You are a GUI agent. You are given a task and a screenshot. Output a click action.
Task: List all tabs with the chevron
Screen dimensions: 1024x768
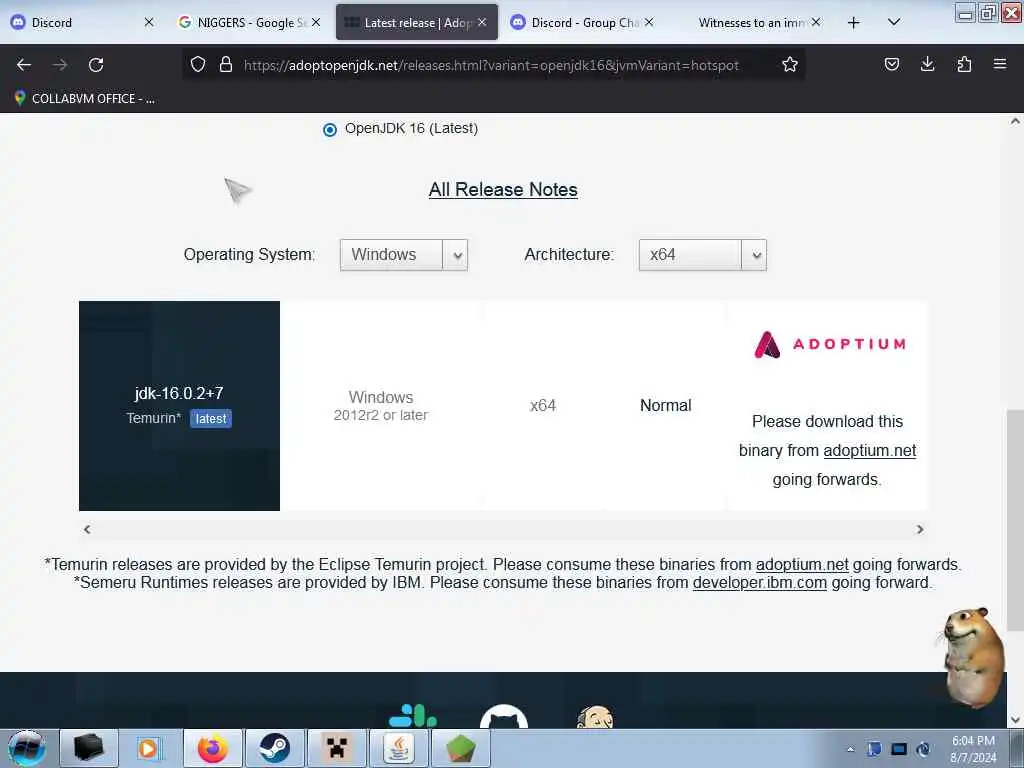(x=894, y=22)
